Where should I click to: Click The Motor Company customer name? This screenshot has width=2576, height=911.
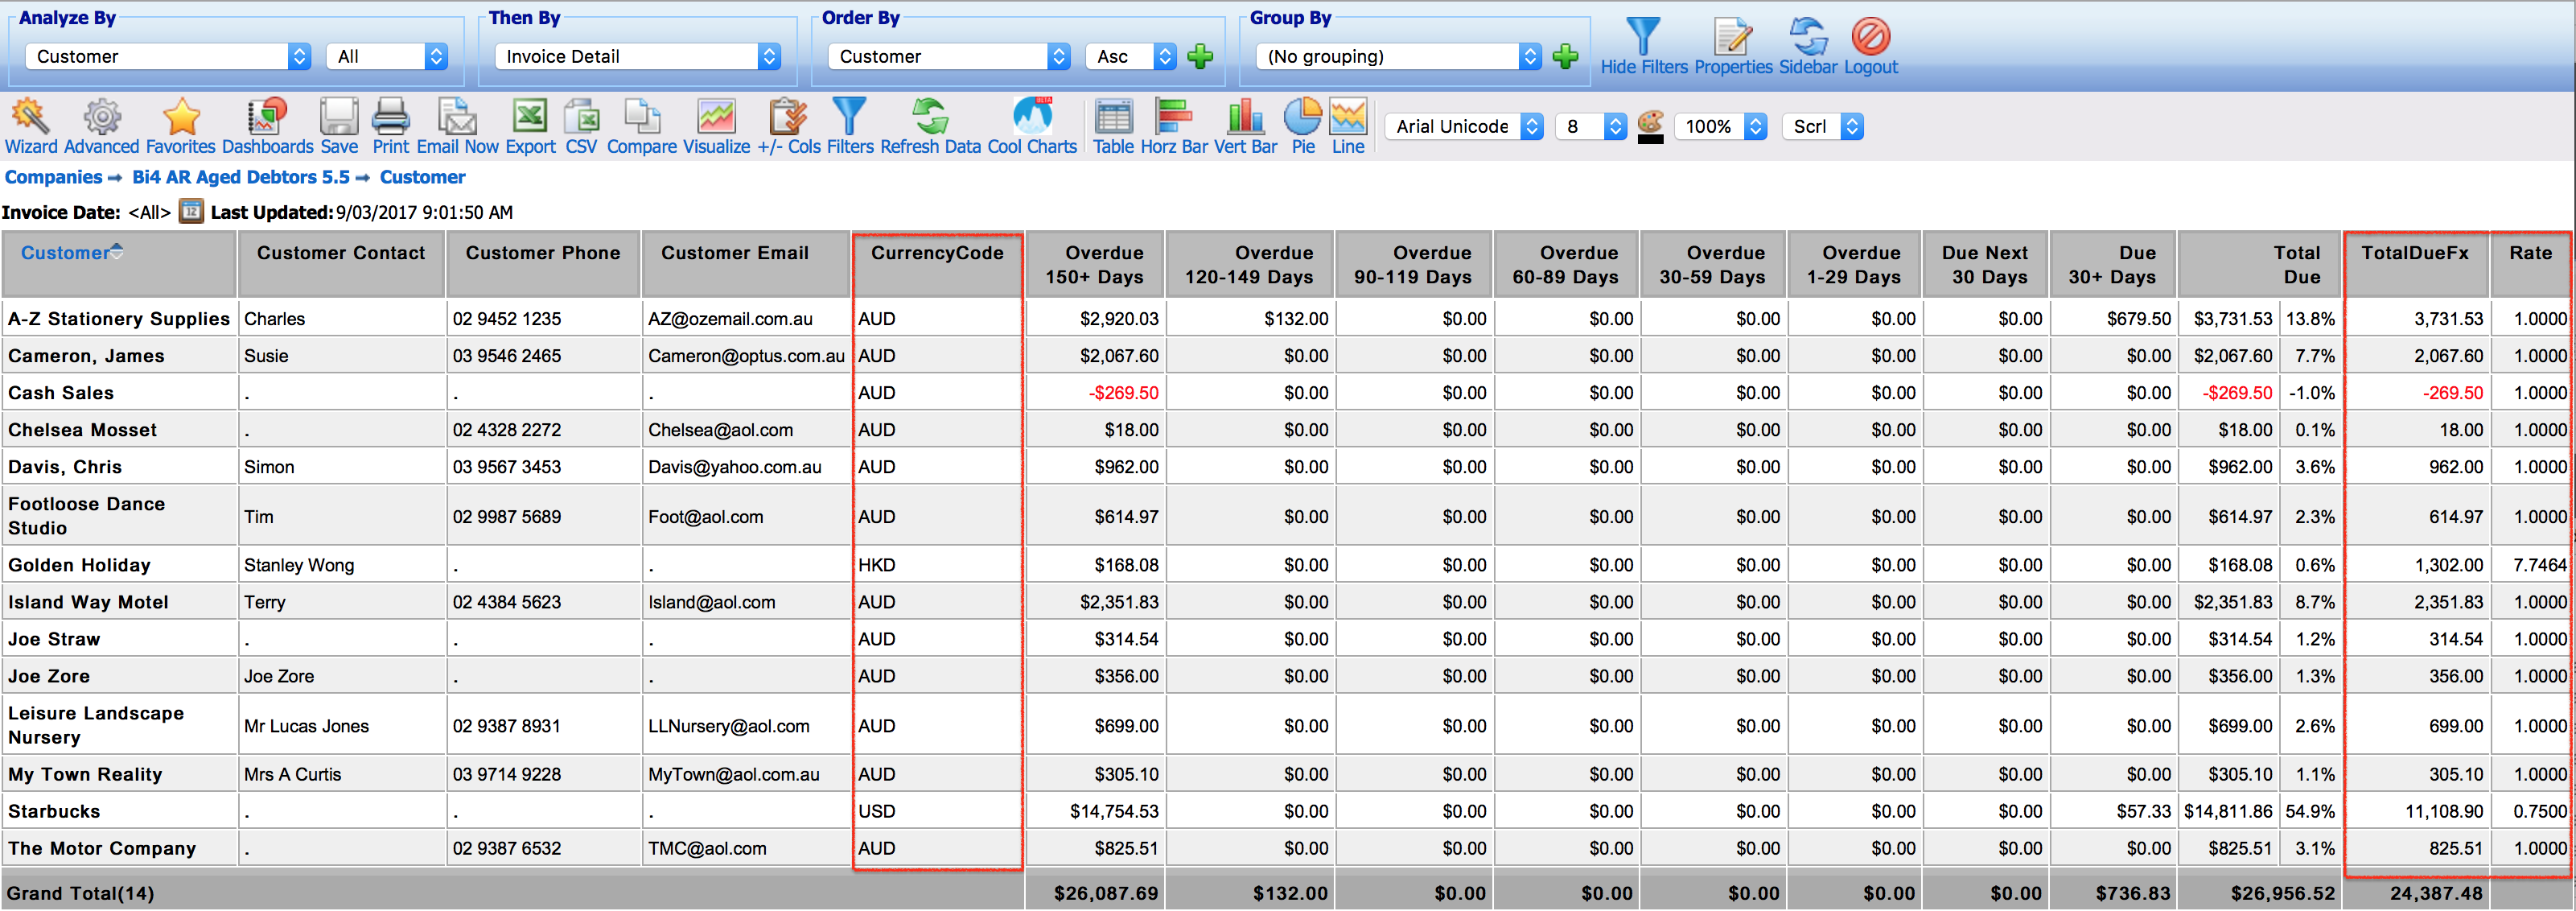[102, 848]
